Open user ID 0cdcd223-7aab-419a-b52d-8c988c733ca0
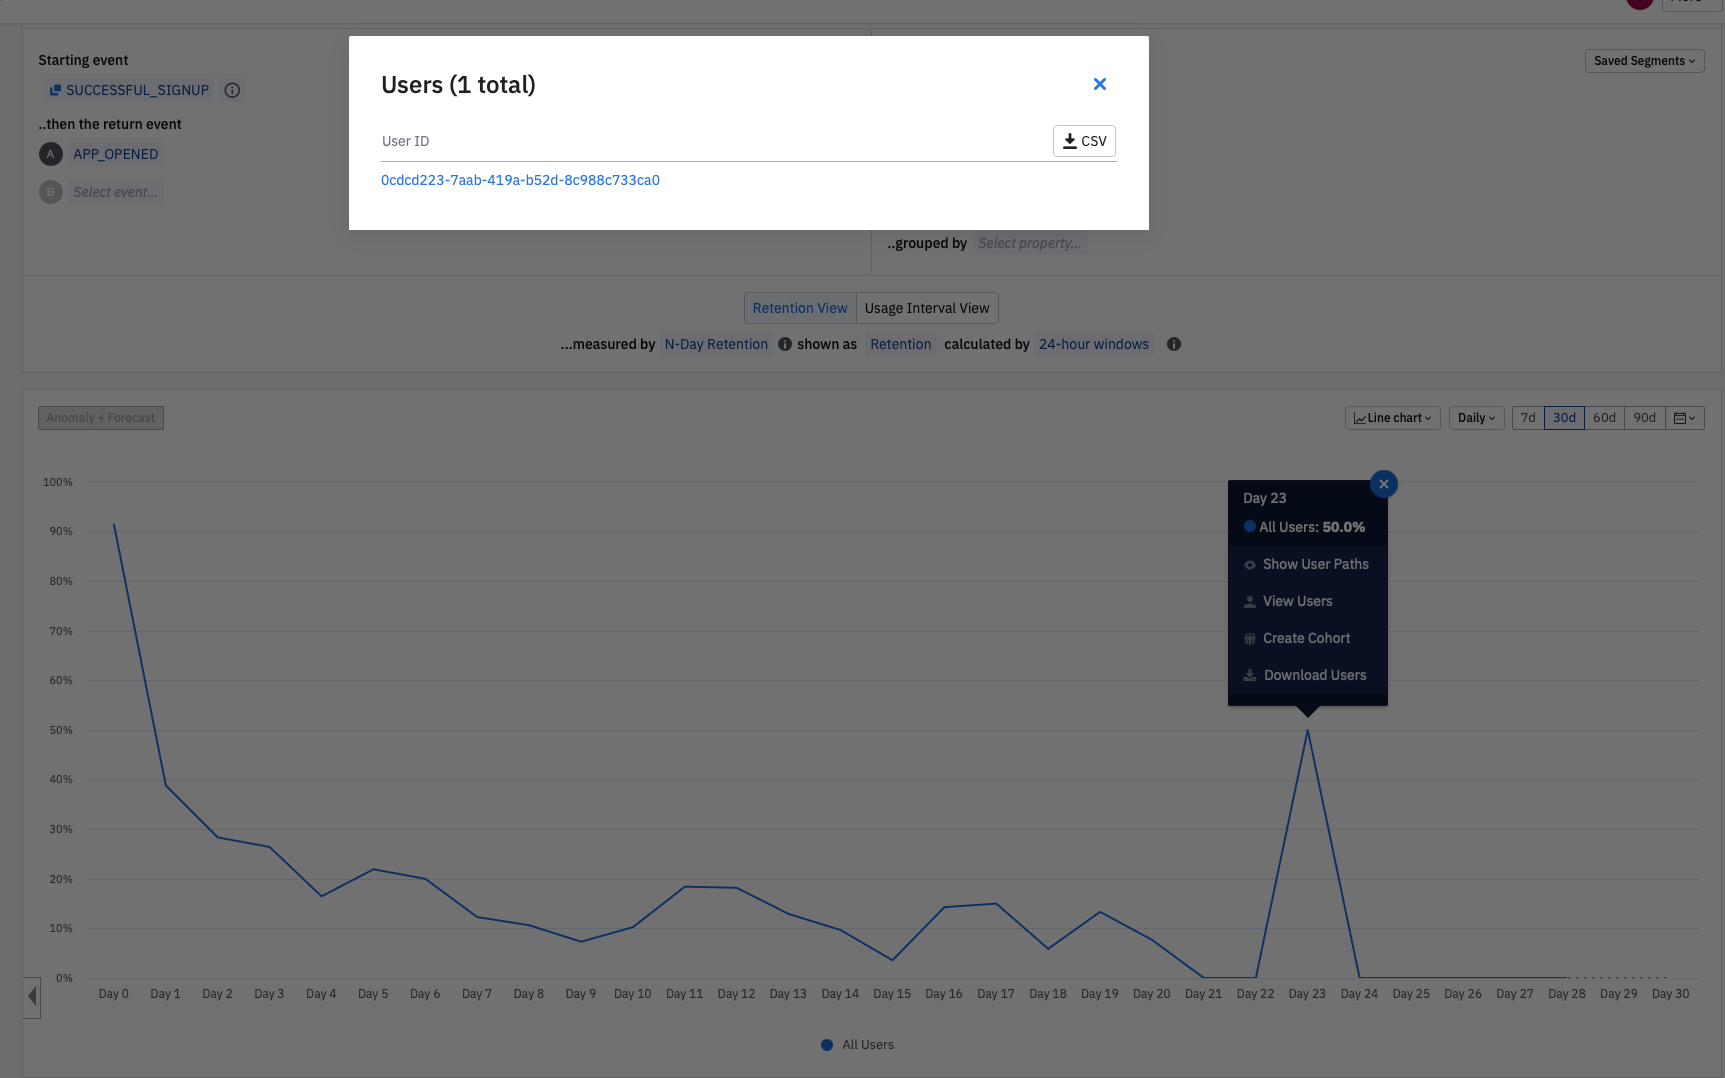 tap(520, 180)
